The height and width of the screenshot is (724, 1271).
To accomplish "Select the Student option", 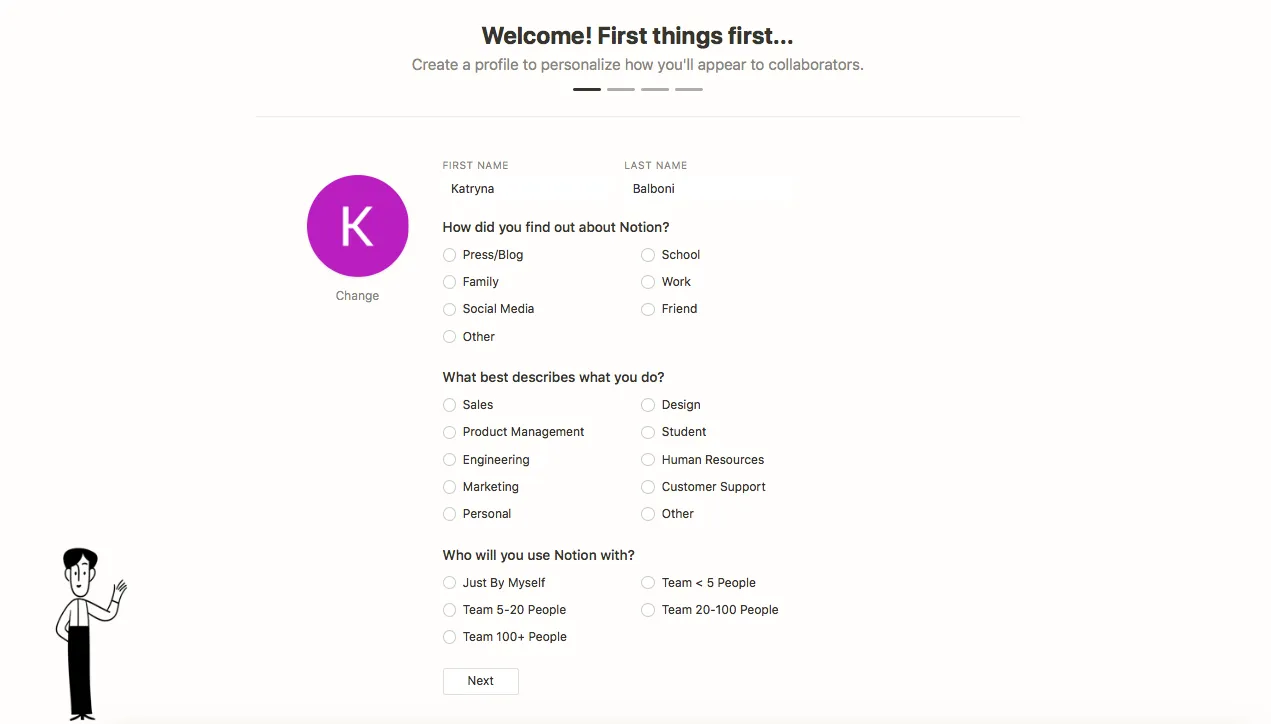I will [648, 432].
